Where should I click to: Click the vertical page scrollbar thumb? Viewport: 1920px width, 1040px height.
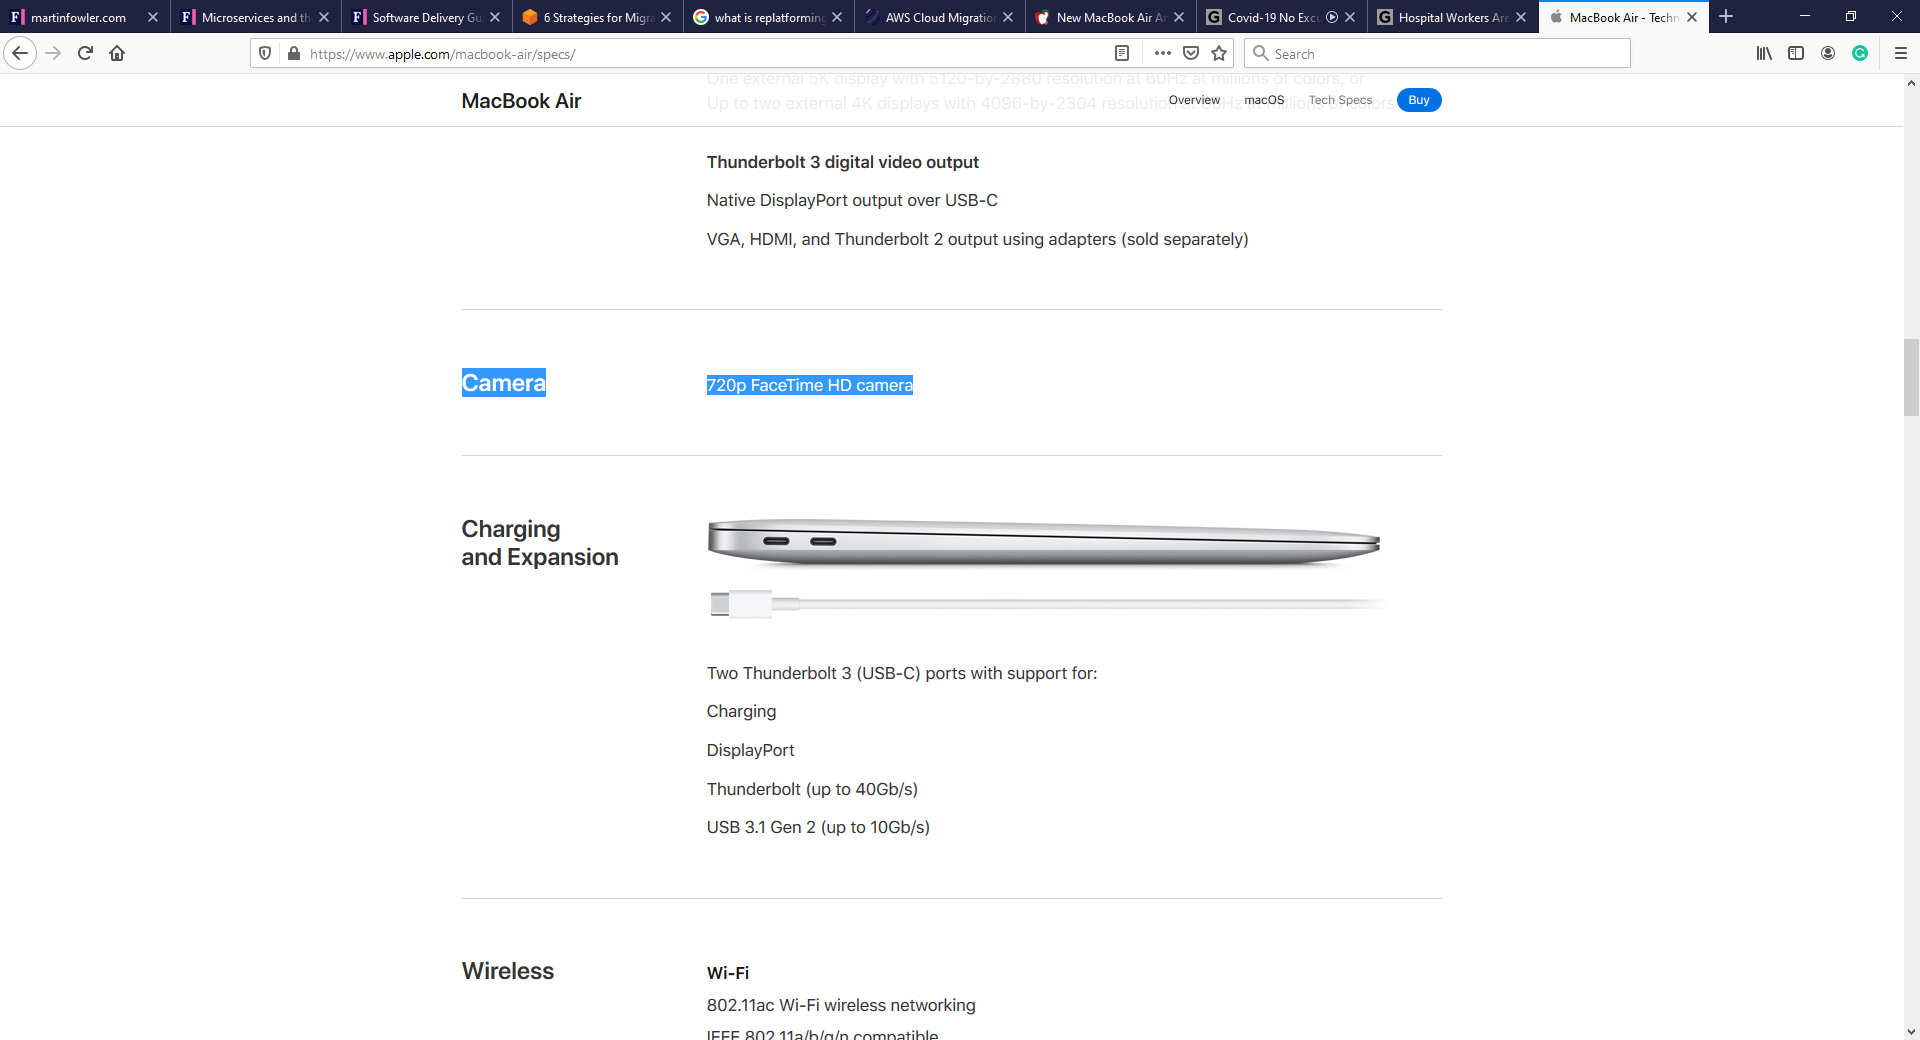pos(1911,377)
